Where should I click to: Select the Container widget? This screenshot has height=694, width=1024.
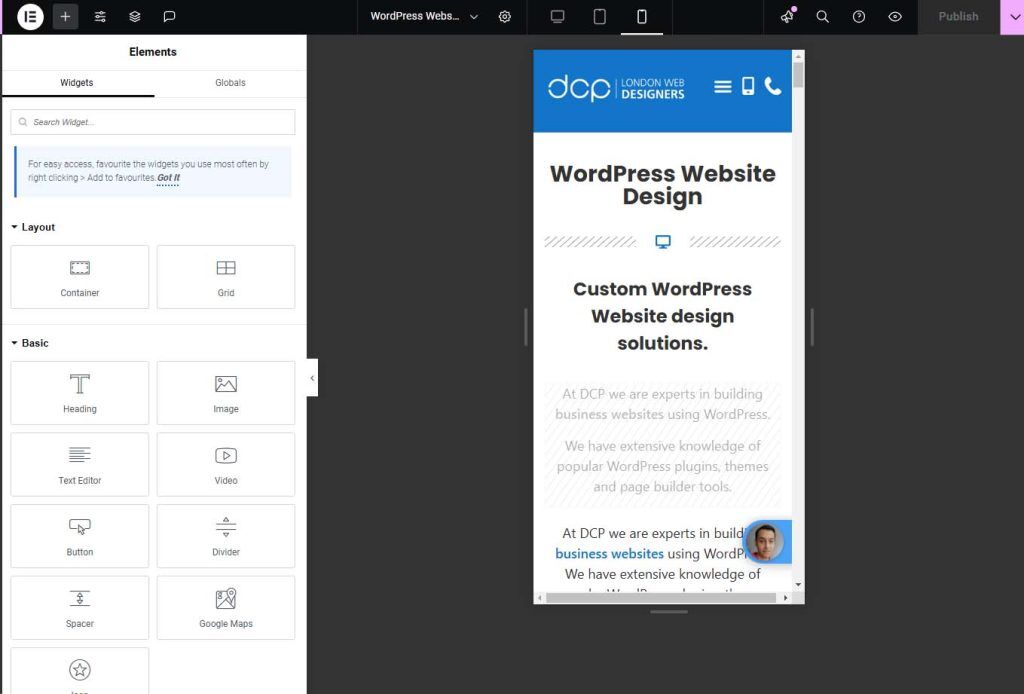click(80, 277)
